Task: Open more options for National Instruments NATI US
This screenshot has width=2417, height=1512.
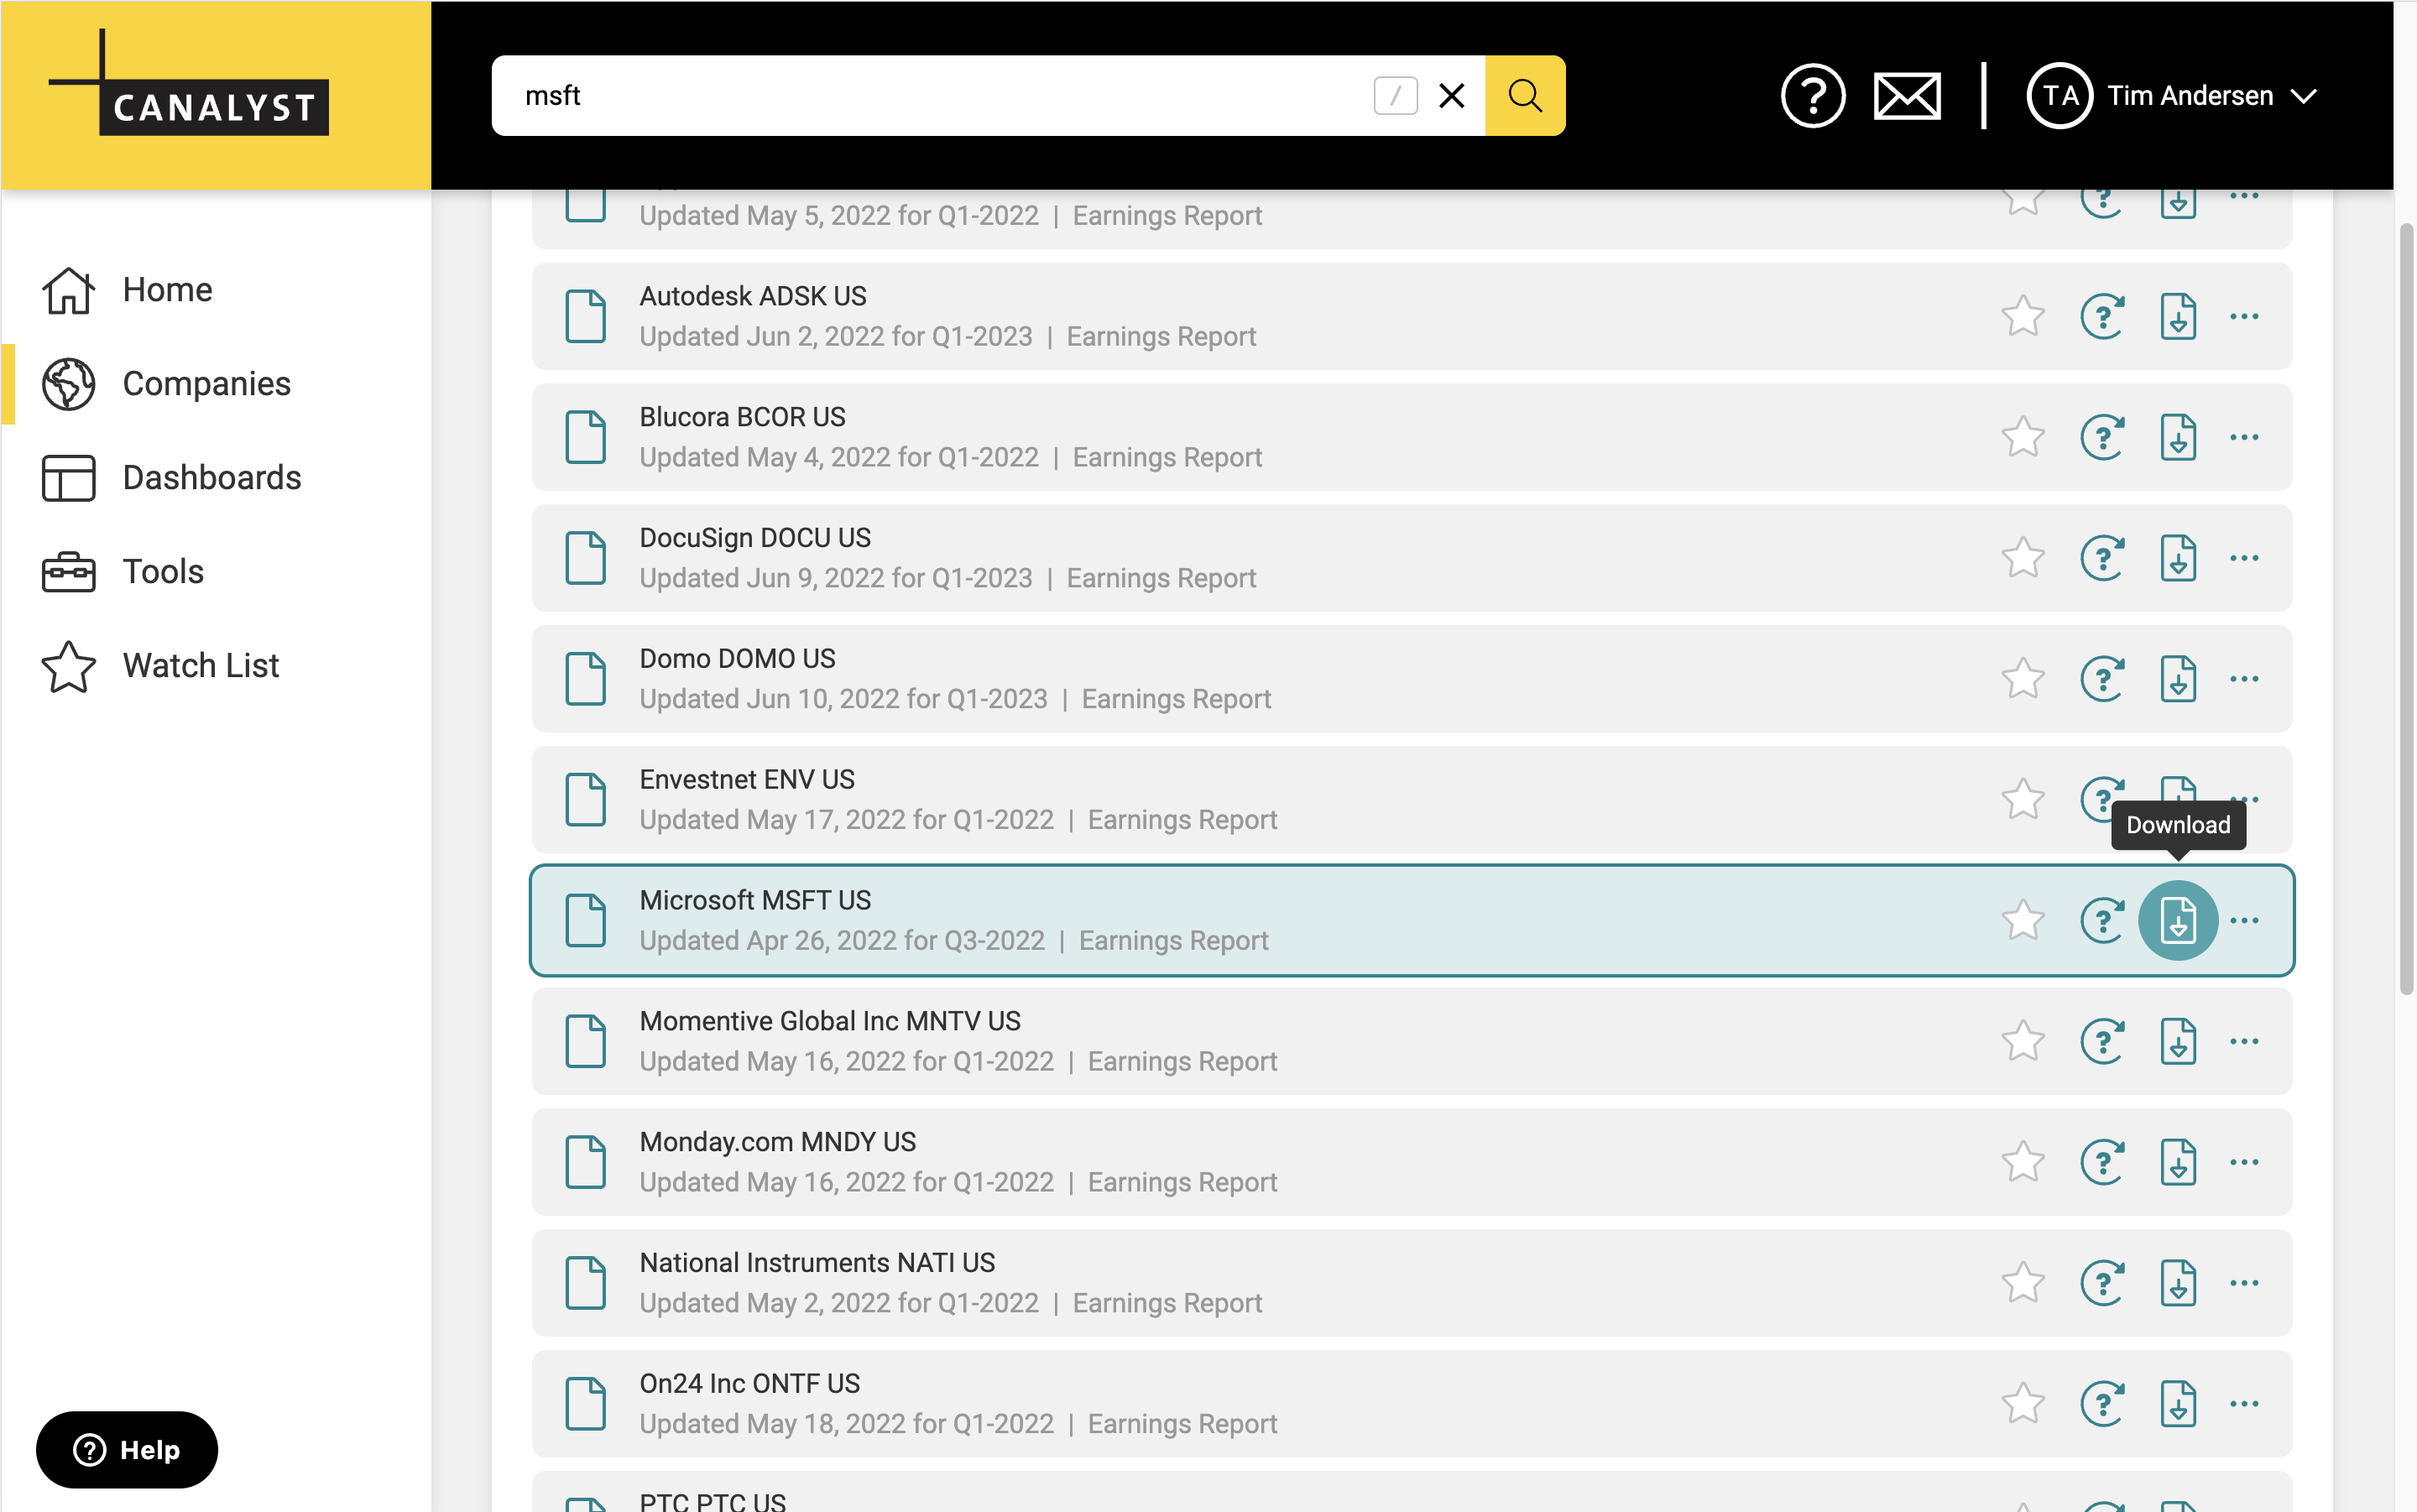Action: 2244,1283
